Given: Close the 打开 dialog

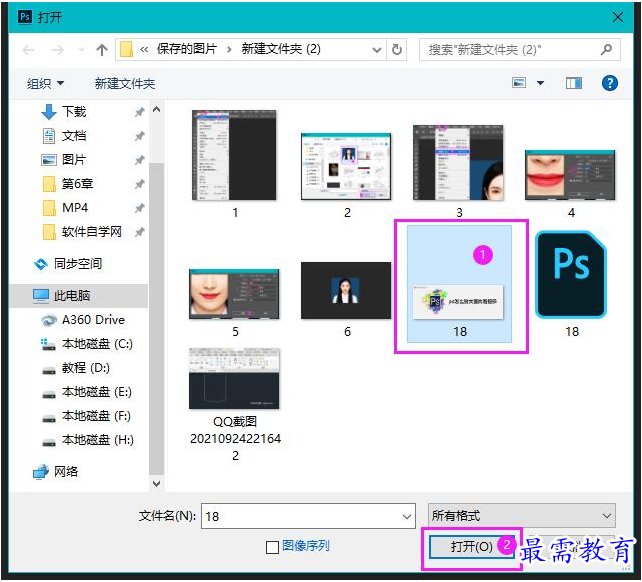Looking at the screenshot, I should [x=618, y=17].
